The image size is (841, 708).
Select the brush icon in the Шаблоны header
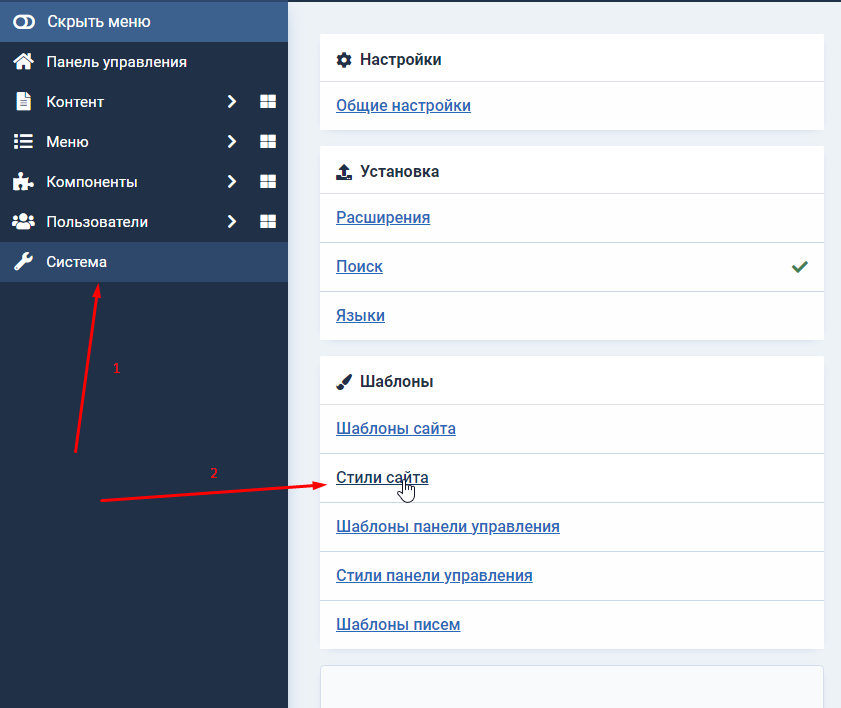coord(344,380)
